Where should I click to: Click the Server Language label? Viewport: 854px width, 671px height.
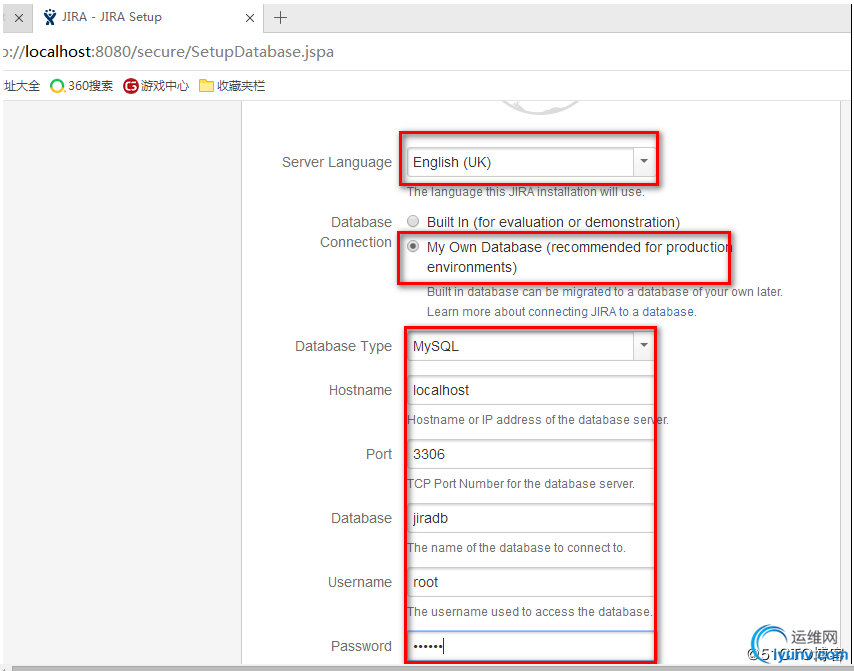coord(337,162)
